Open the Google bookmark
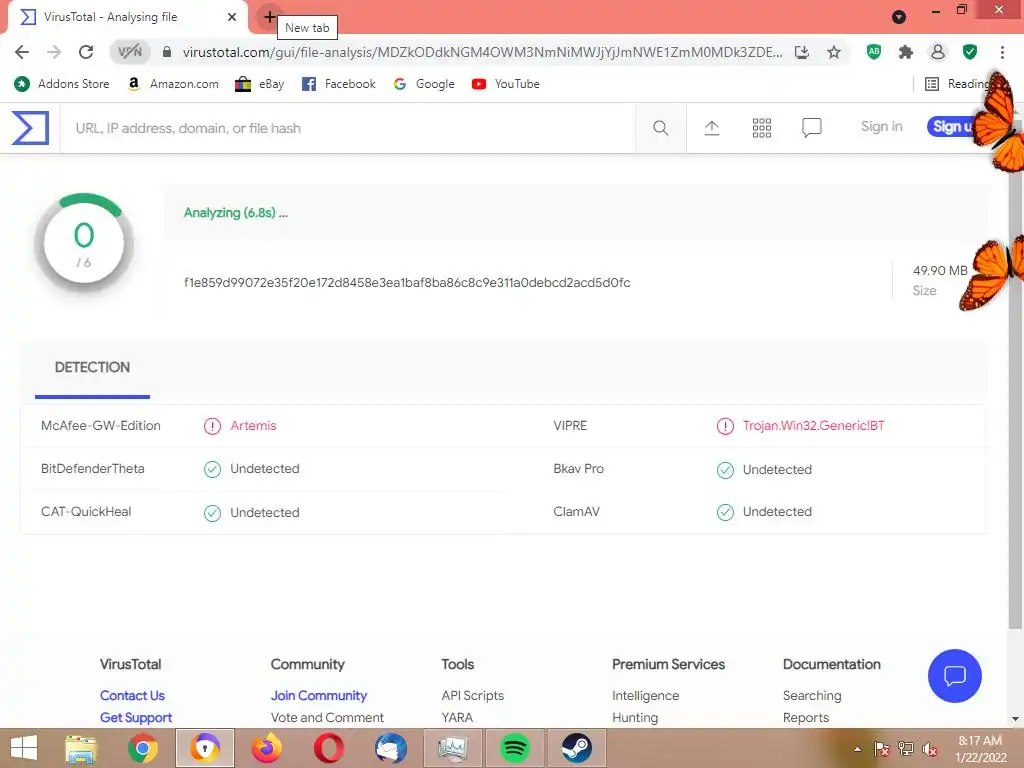The width and height of the screenshot is (1024, 768). (x=424, y=84)
